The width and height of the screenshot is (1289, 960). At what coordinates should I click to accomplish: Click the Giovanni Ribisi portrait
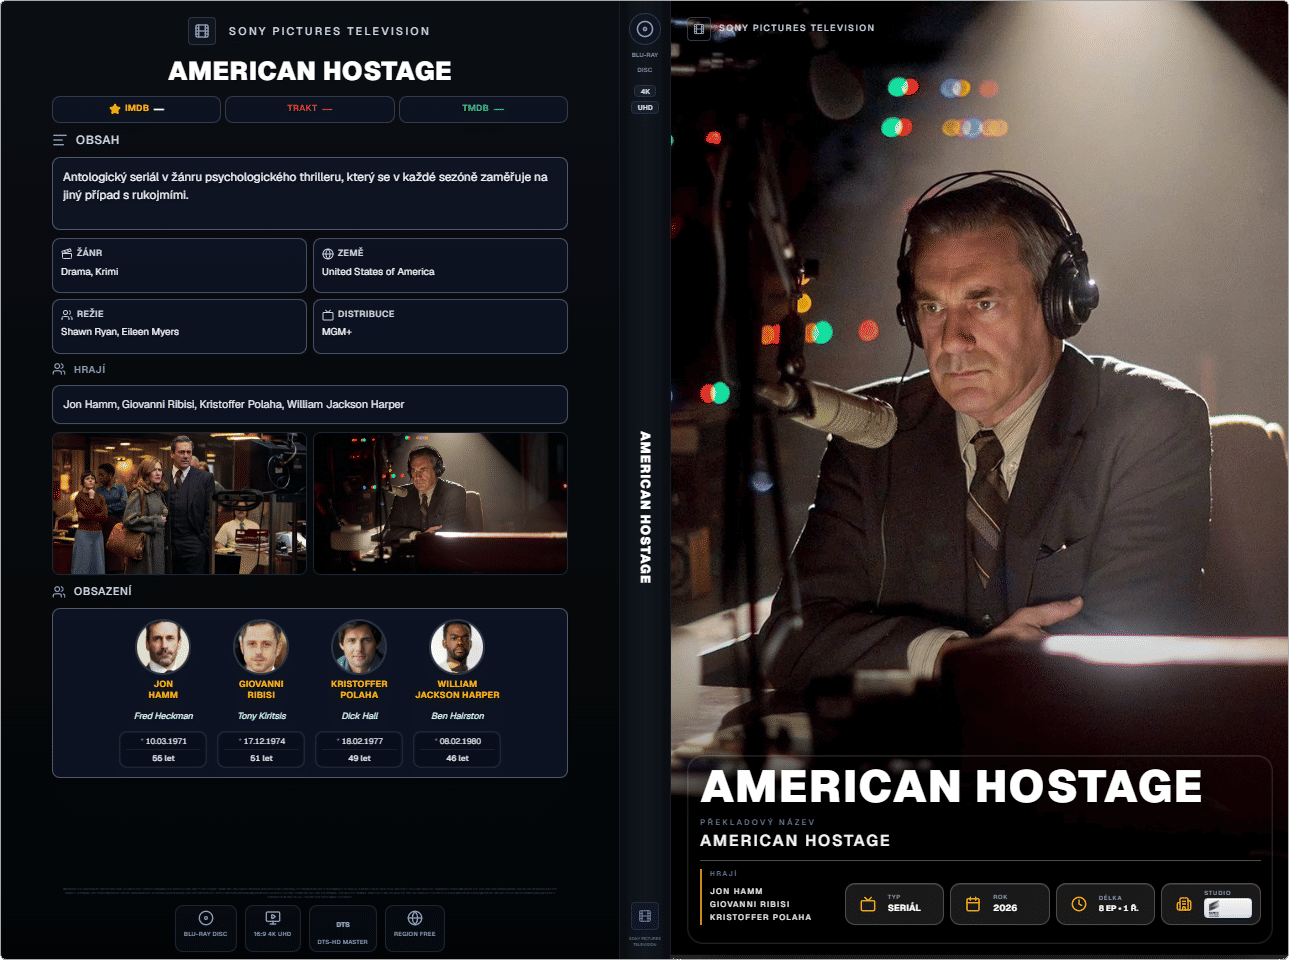pos(261,647)
